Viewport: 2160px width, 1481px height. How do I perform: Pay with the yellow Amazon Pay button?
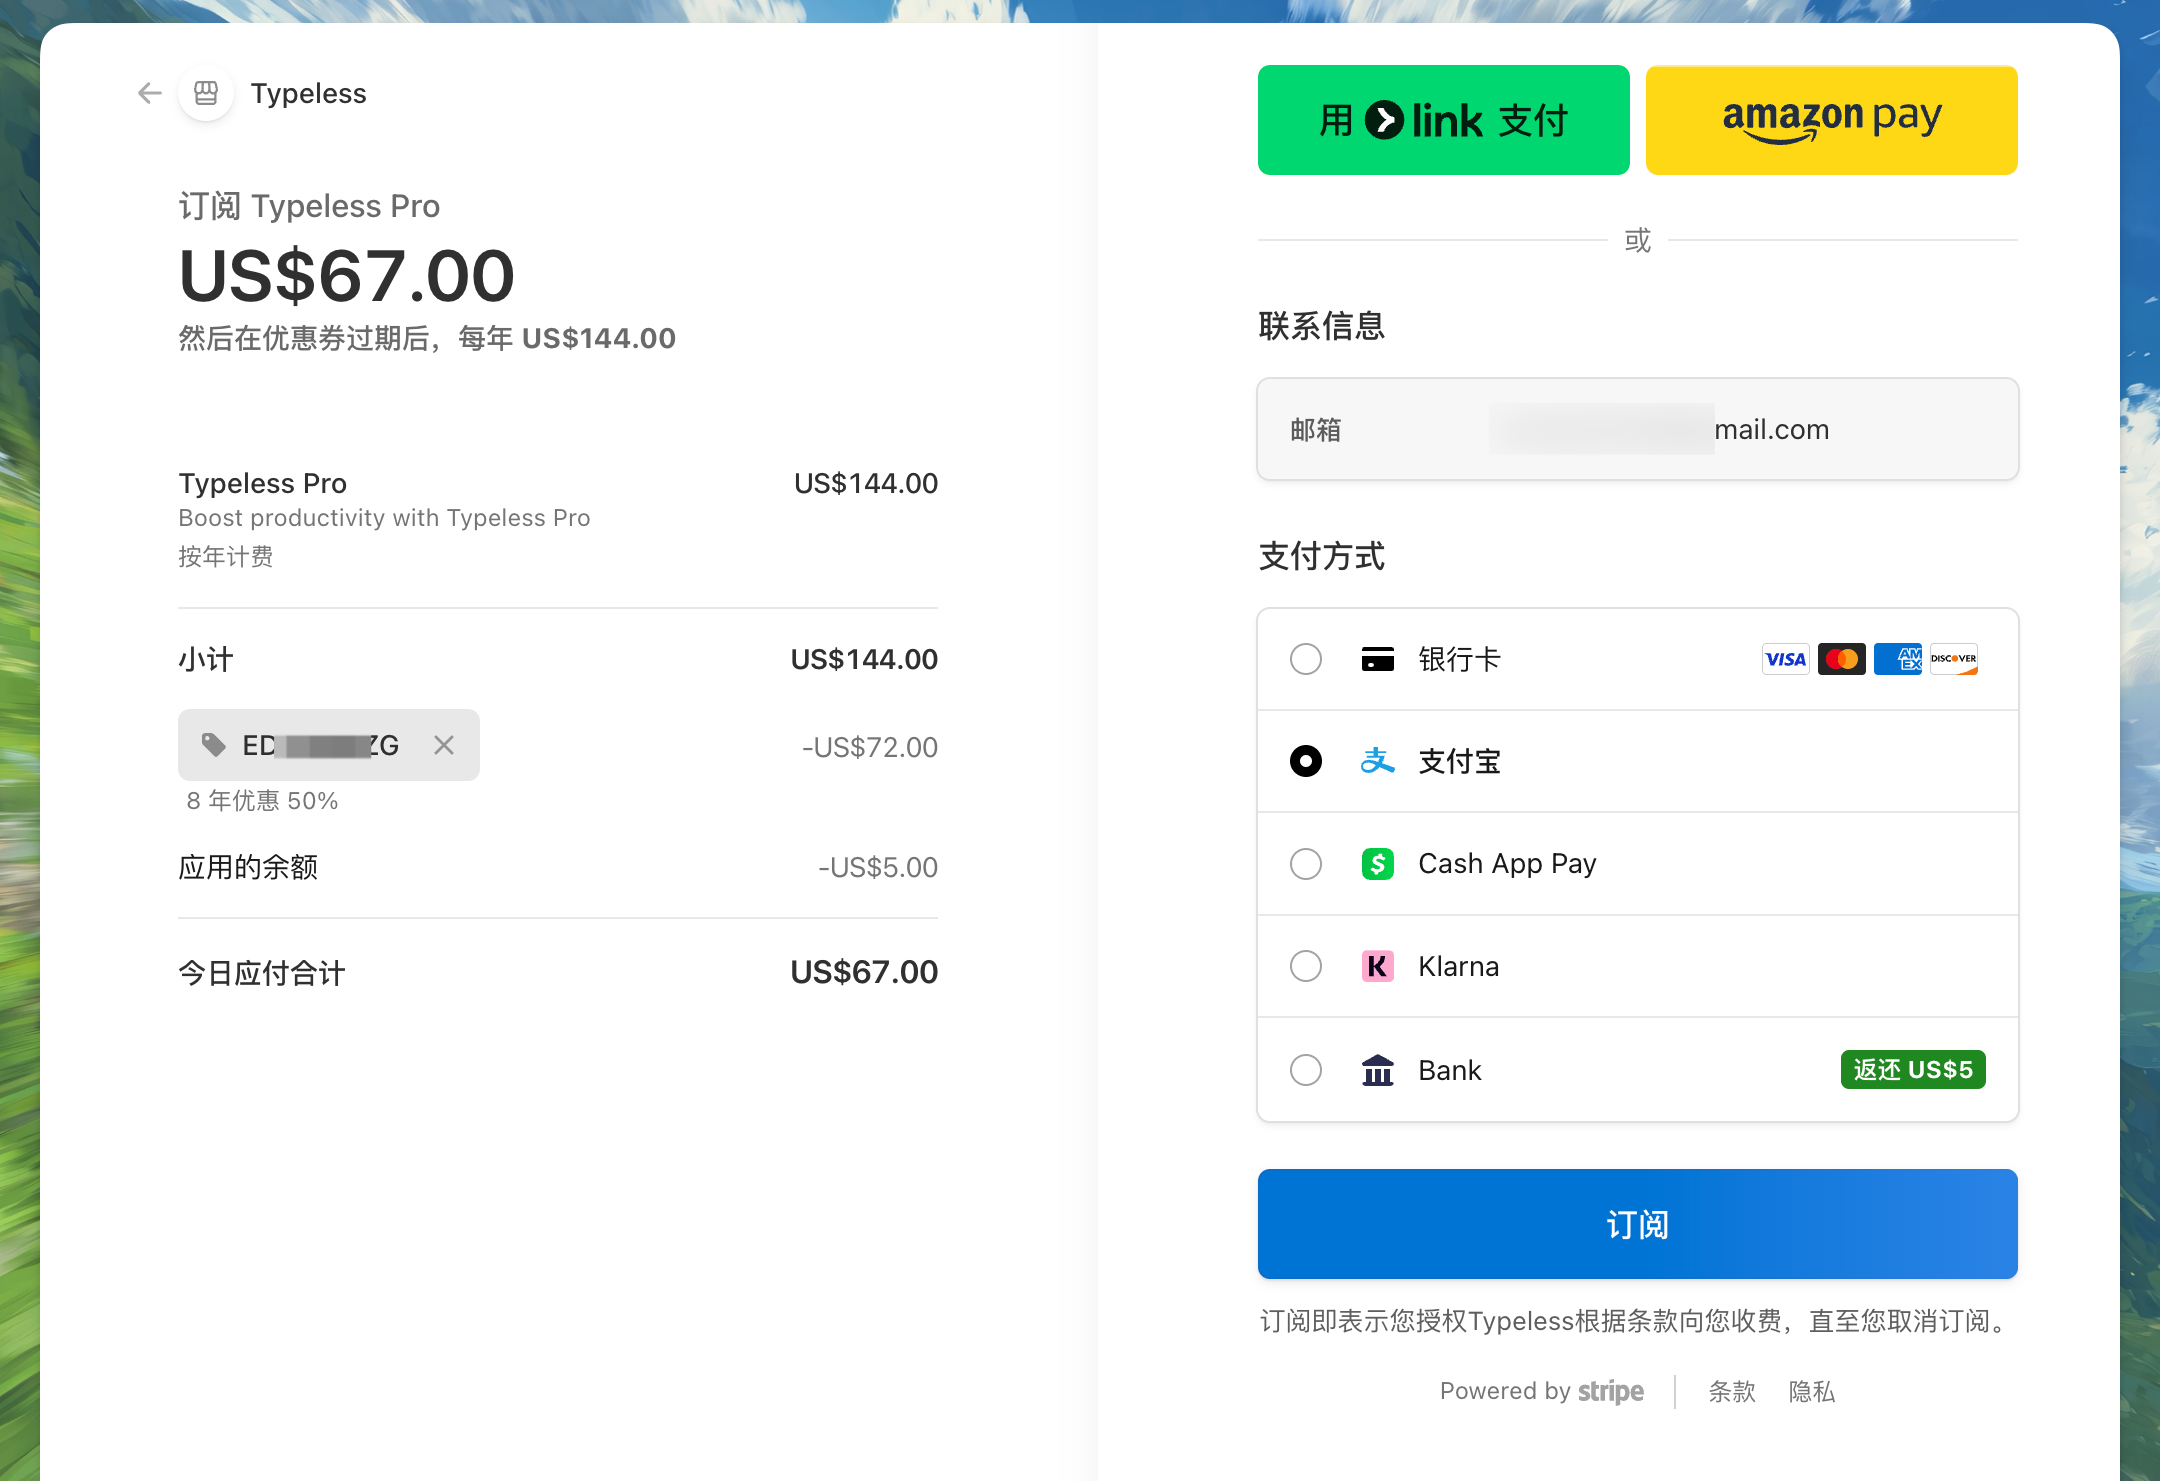[1831, 120]
